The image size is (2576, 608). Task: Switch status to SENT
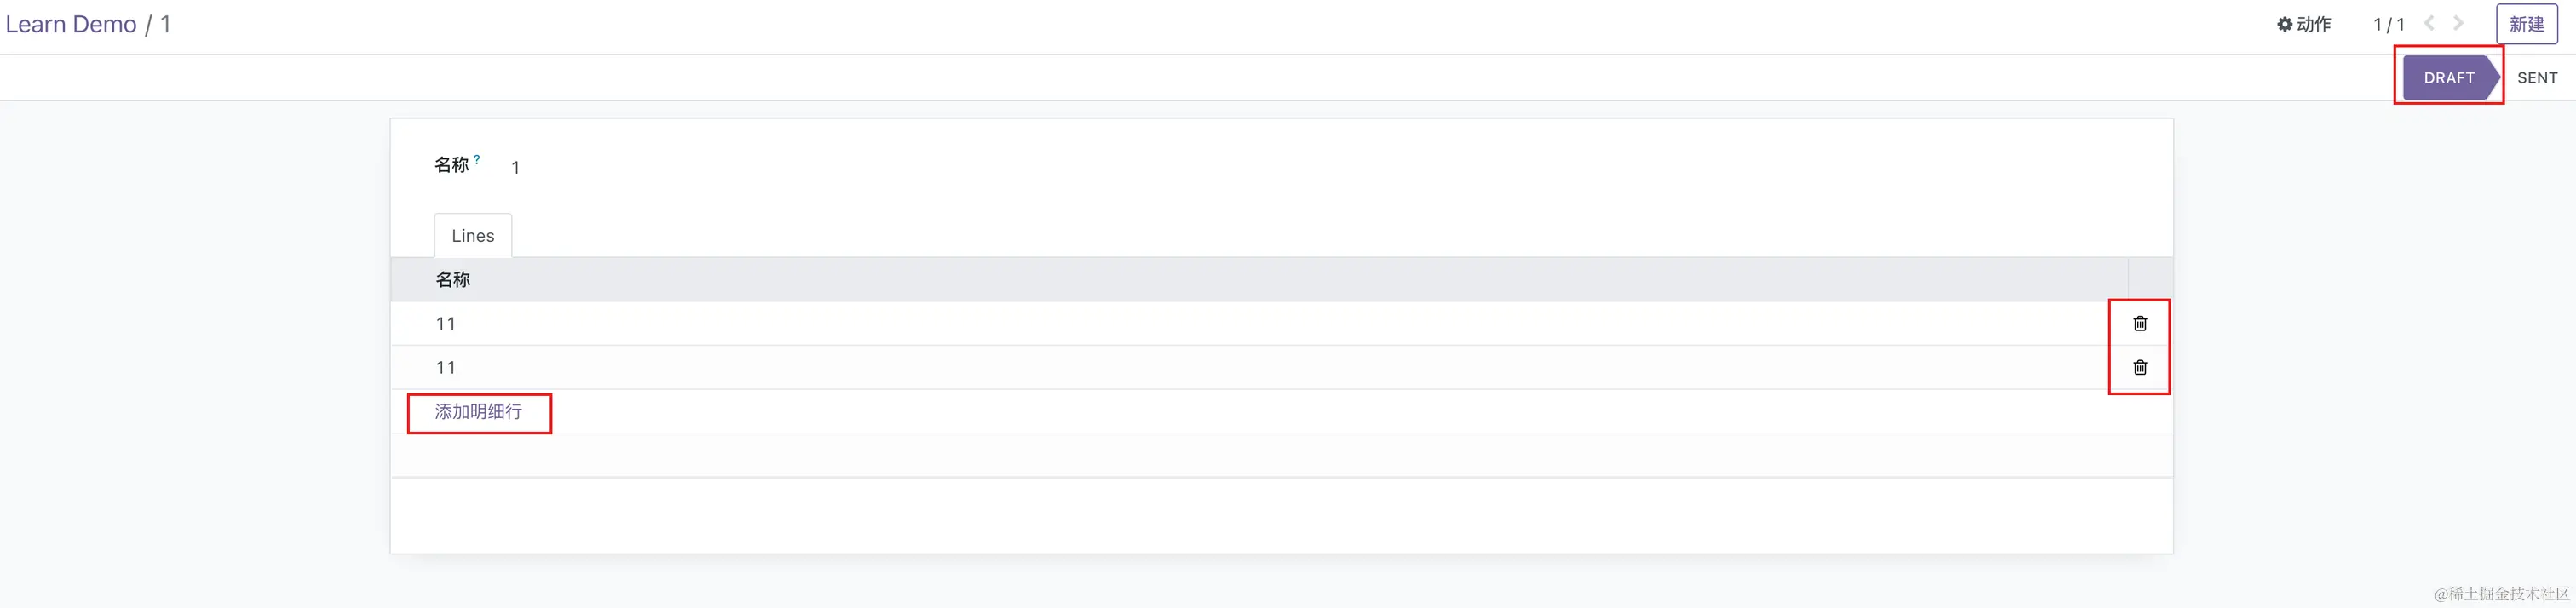[2537, 77]
